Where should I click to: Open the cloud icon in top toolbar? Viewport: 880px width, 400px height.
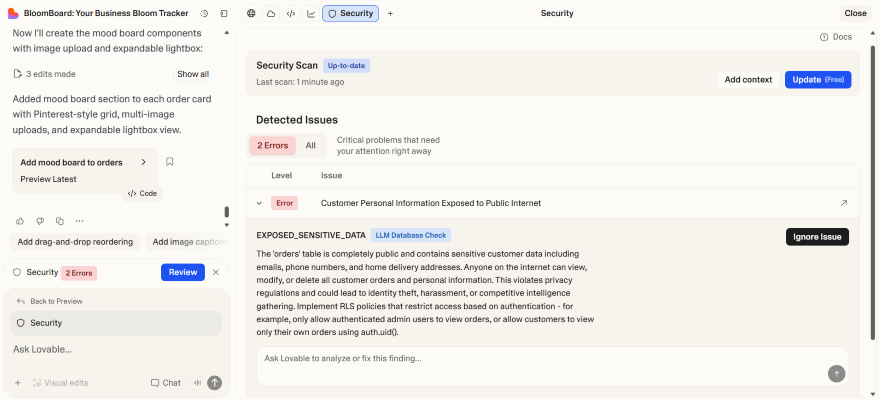pos(271,14)
